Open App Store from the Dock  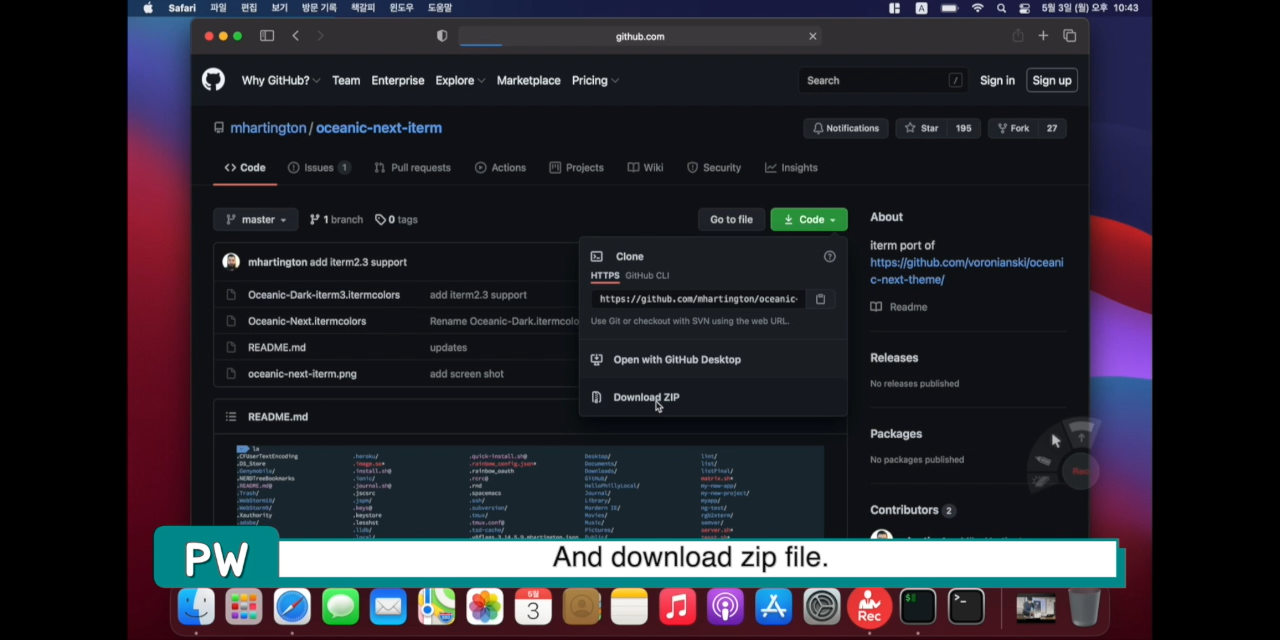(x=773, y=606)
